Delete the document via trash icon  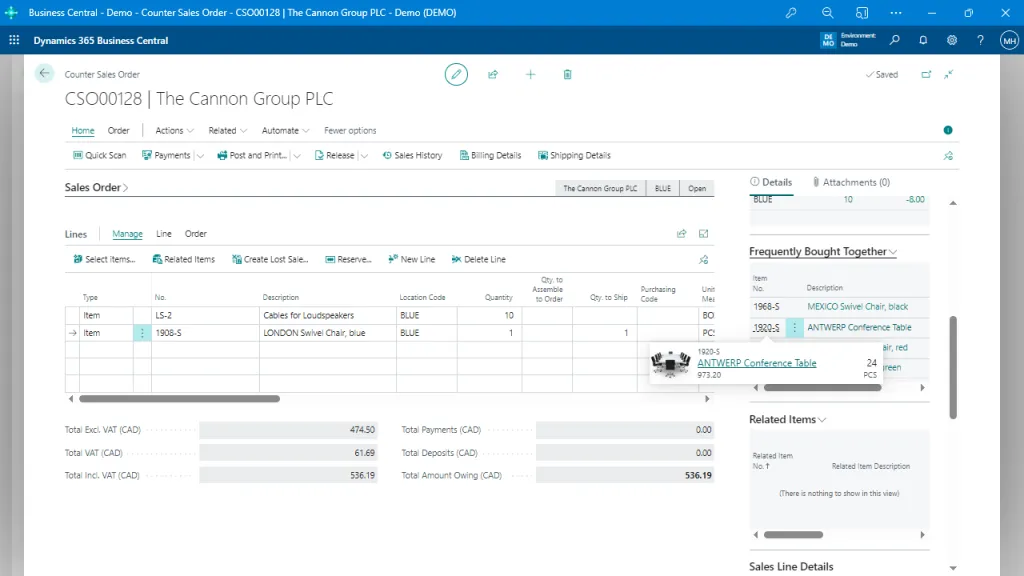tap(567, 74)
